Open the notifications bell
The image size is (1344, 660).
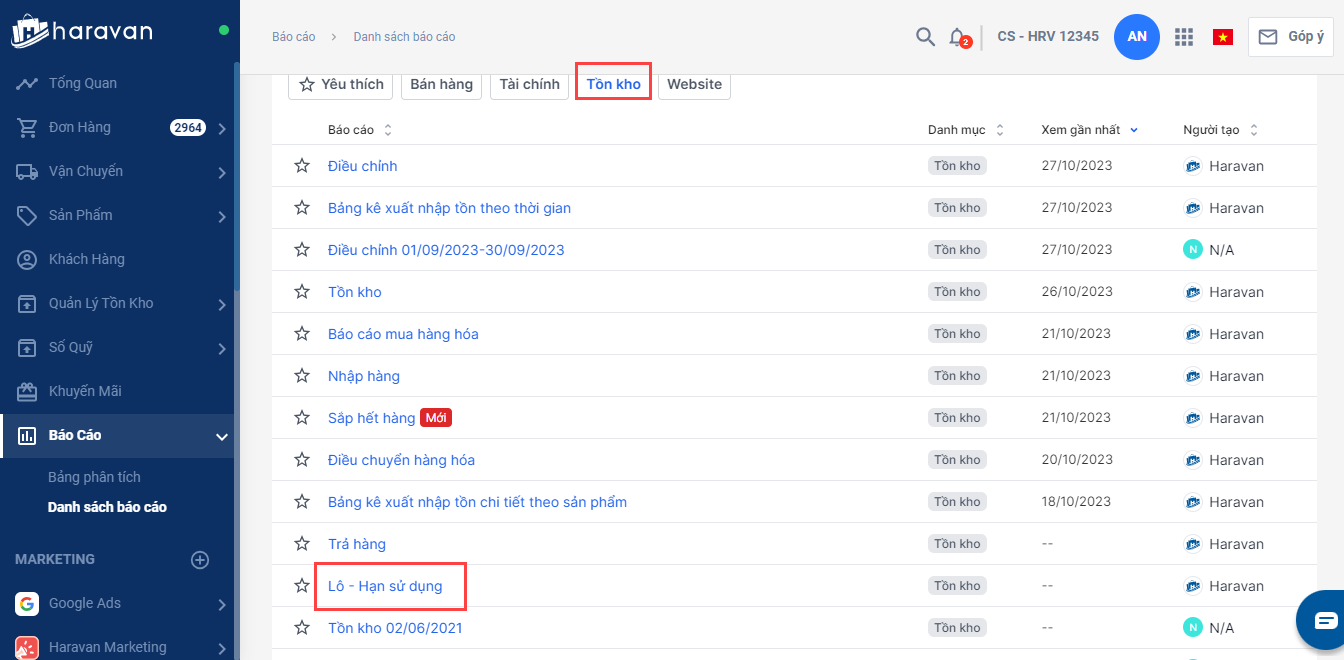coord(957,37)
